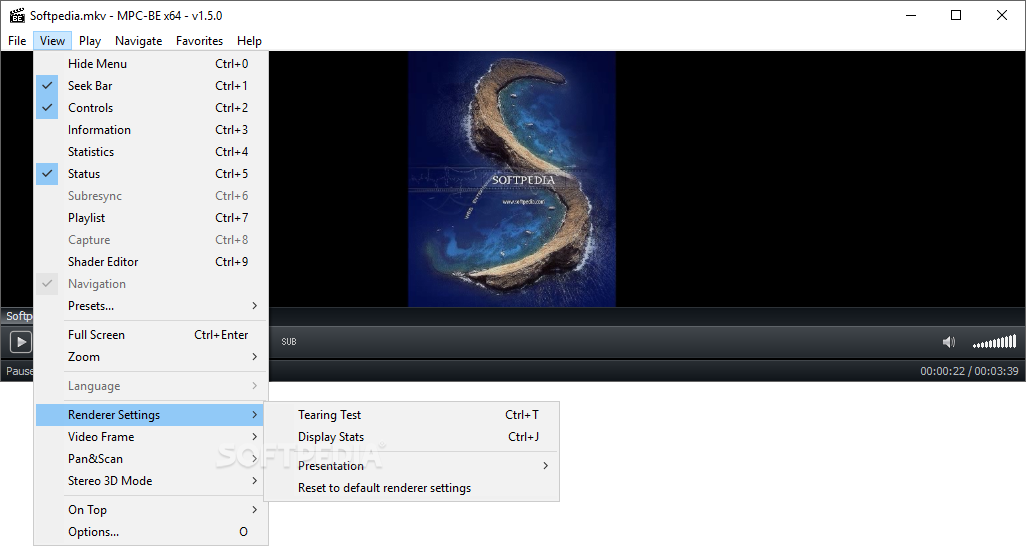Enable Tearing Test
Screen dimensions: 1026x546
[412, 415]
